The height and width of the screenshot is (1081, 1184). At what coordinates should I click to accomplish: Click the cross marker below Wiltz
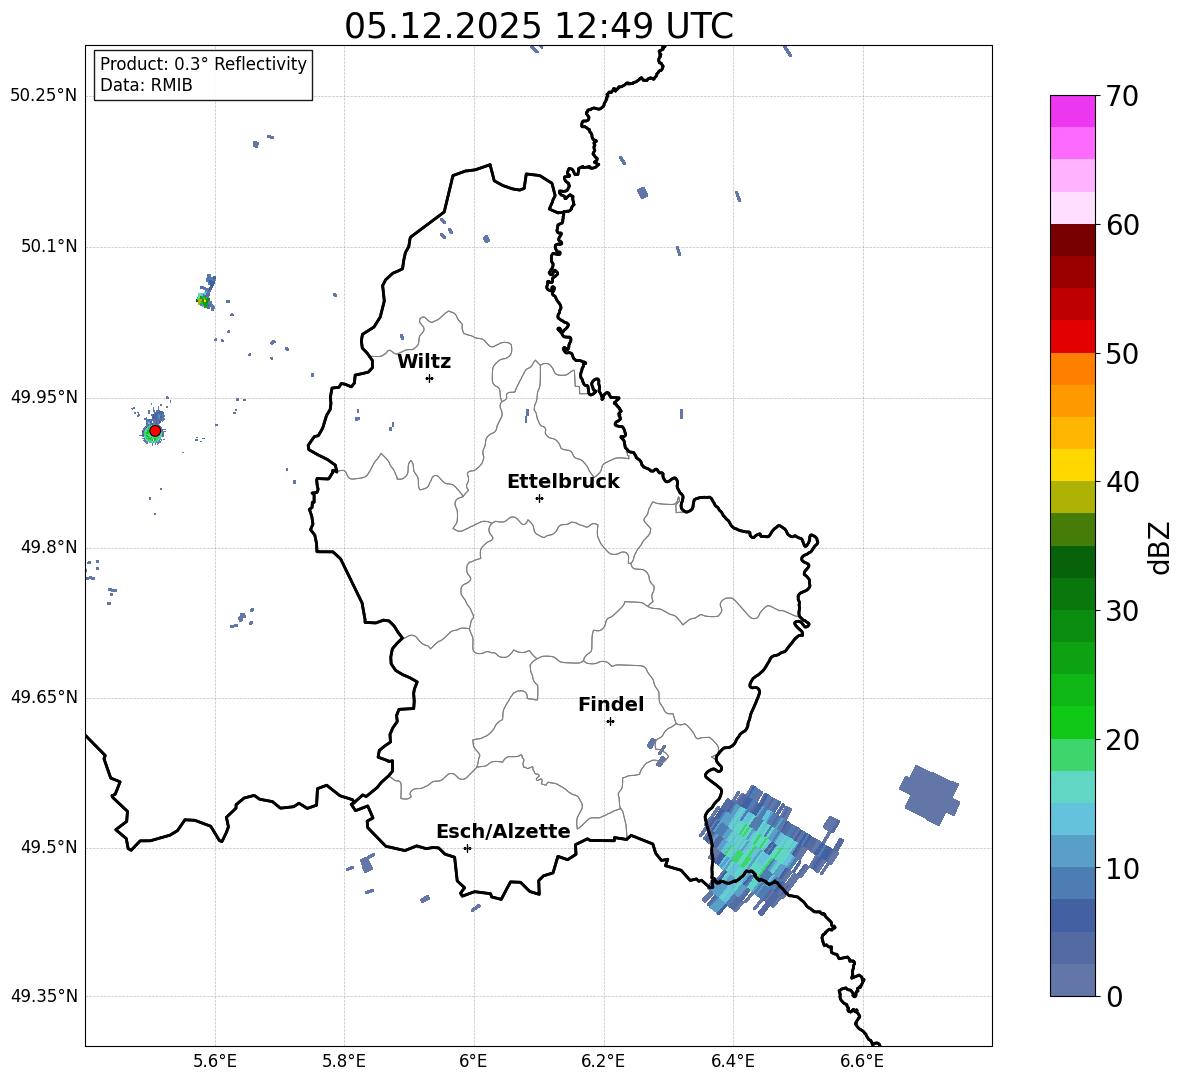coord(430,378)
